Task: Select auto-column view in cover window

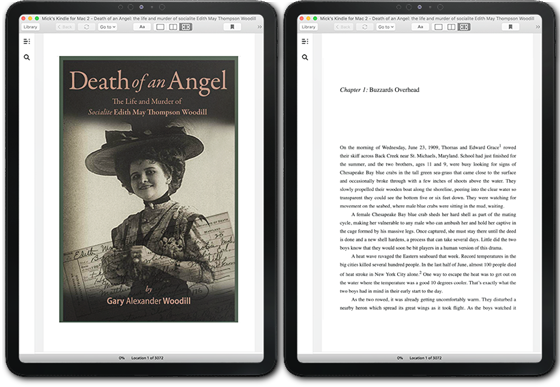Action: click(186, 27)
